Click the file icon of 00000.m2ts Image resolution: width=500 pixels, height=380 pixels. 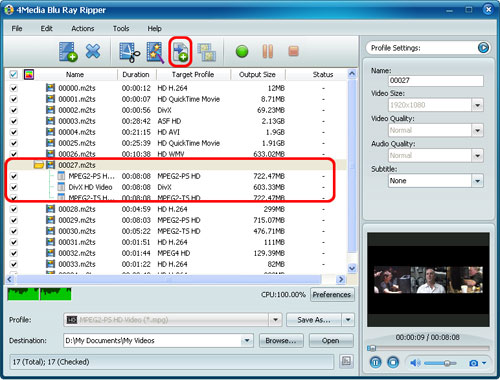pyautogui.click(x=50, y=88)
